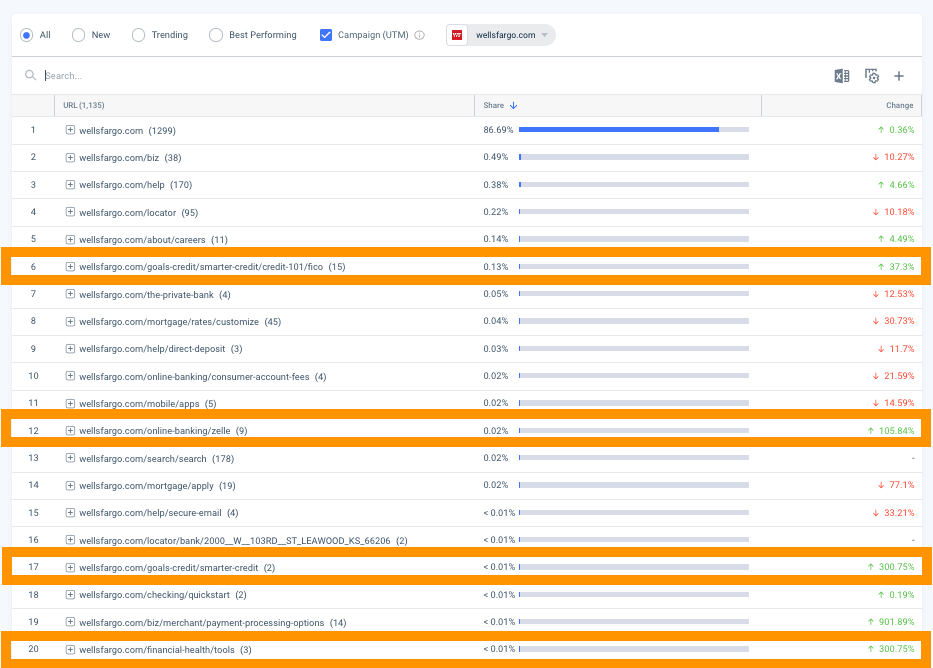
Task: Expand the about/careers row
Action: [70, 239]
